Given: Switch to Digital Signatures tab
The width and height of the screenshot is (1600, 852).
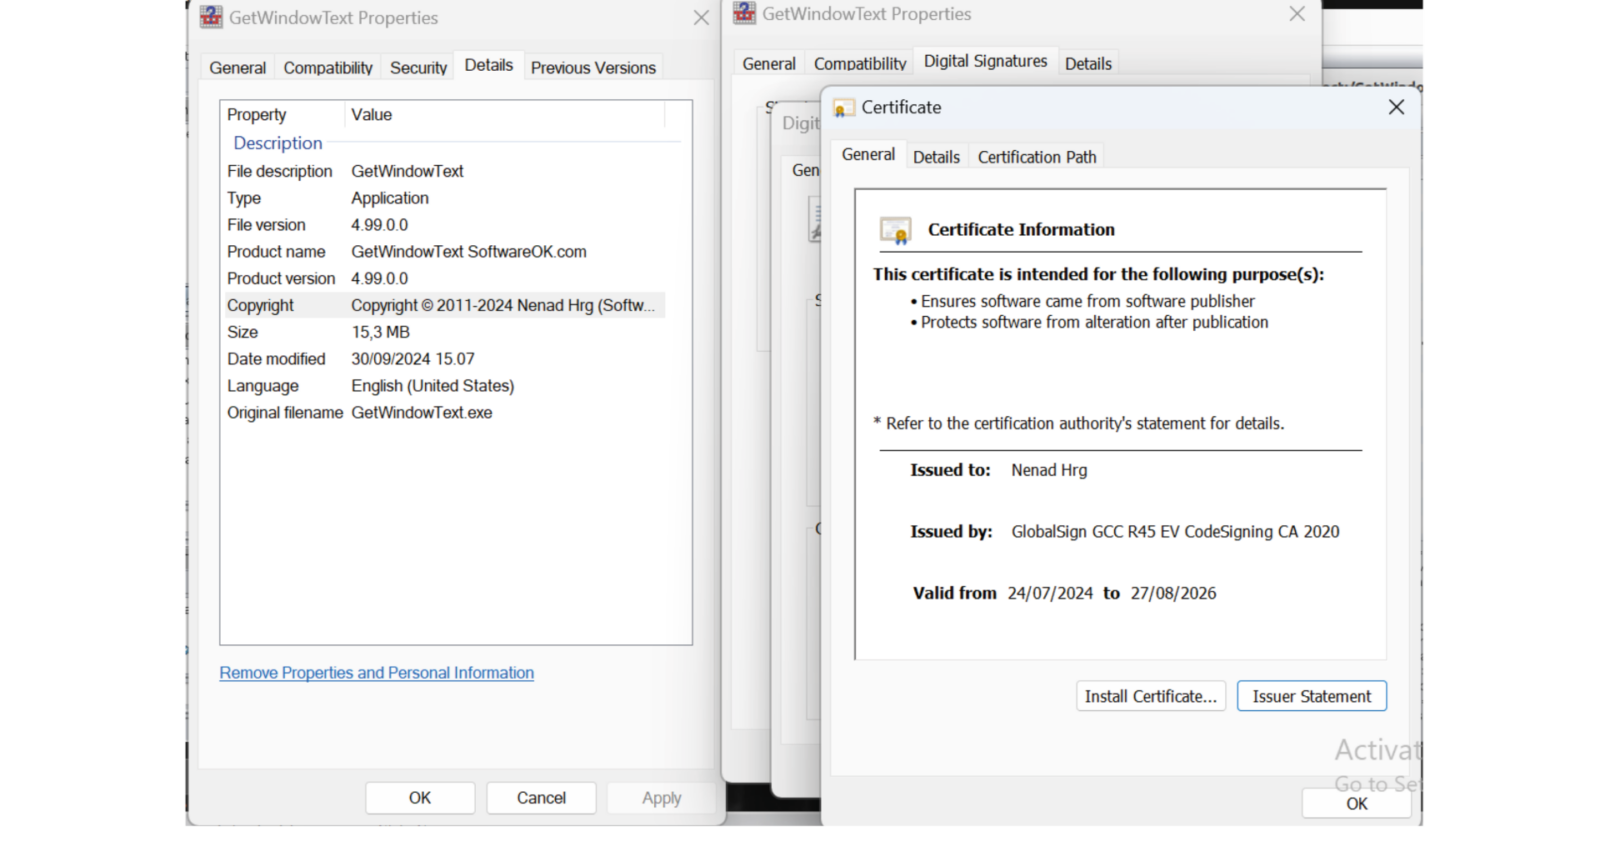Looking at the screenshot, I should (x=985, y=62).
